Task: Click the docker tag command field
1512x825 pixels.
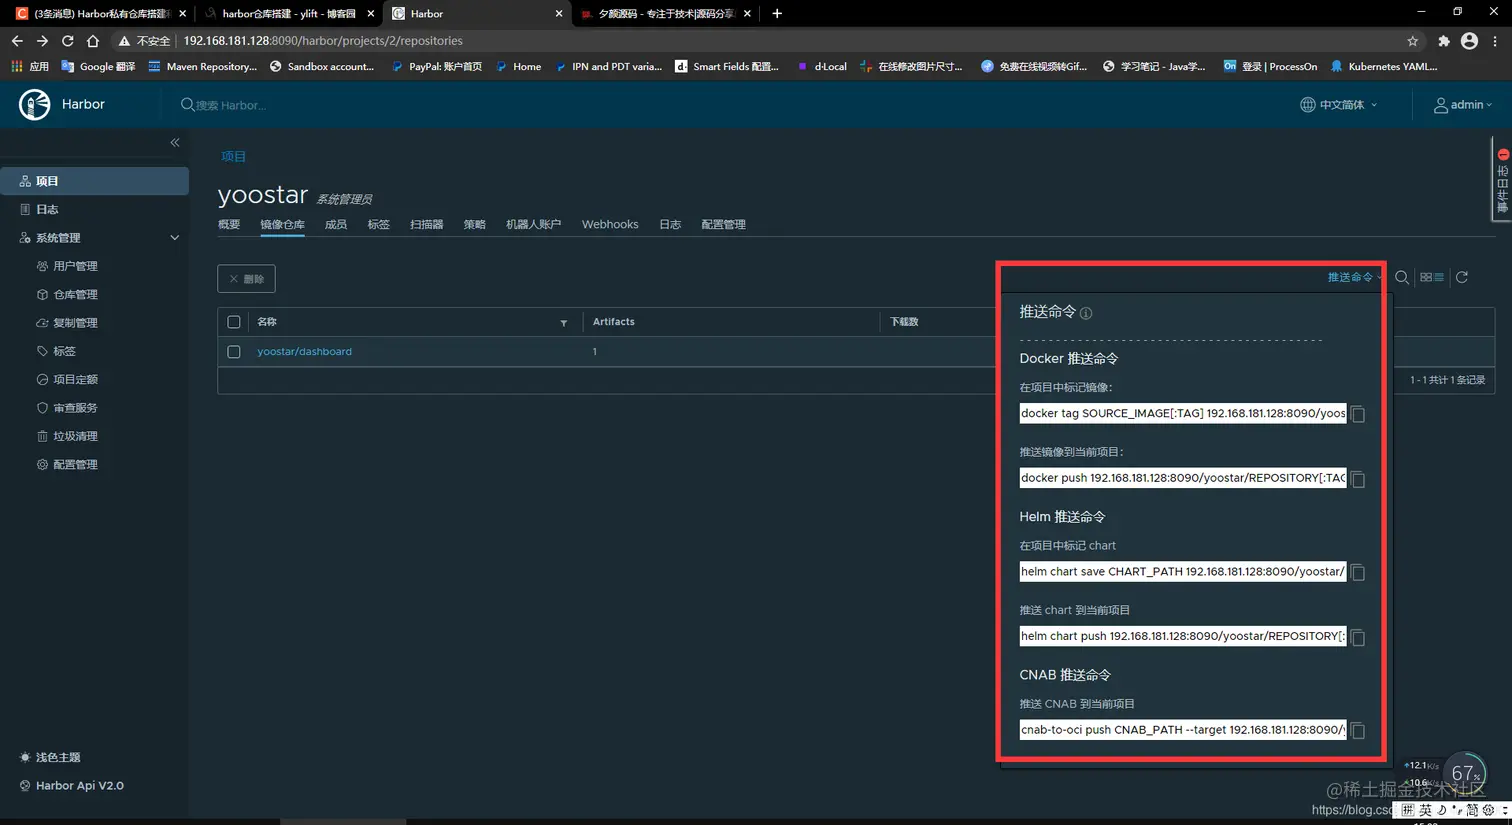Action: coord(1183,414)
